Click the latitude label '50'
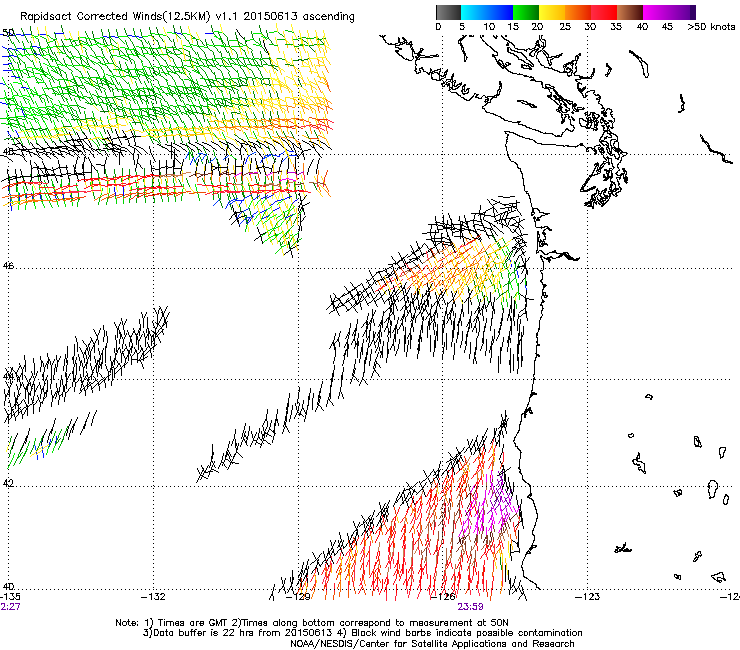740x650 pixels. click(x=8, y=33)
